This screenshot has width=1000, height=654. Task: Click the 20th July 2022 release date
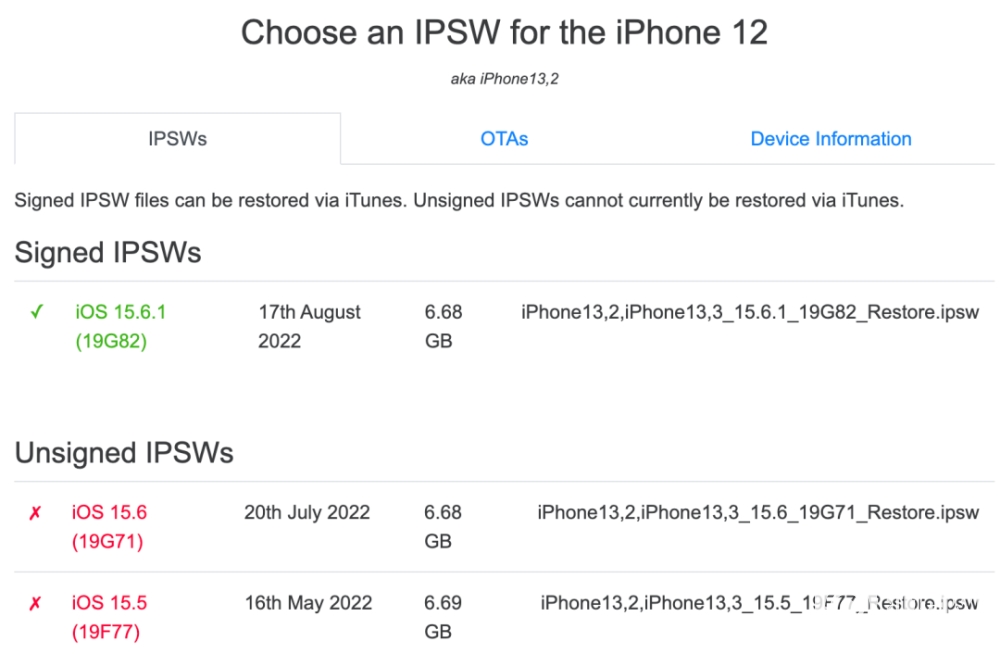(x=307, y=513)
